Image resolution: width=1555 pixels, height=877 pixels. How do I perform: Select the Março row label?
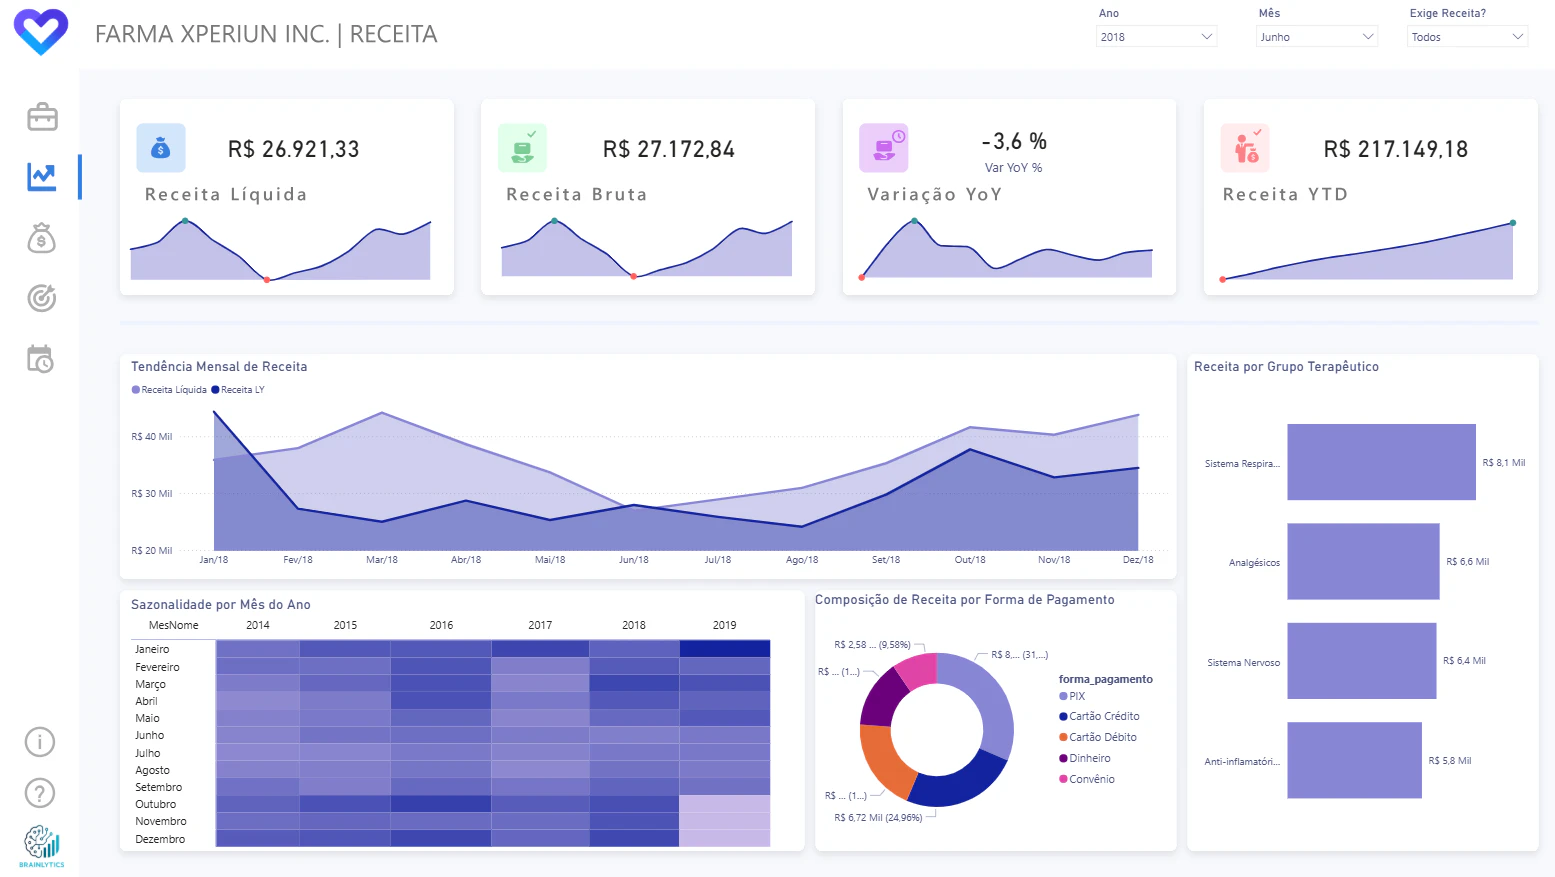pyautogui.click(x=150, y=684)
